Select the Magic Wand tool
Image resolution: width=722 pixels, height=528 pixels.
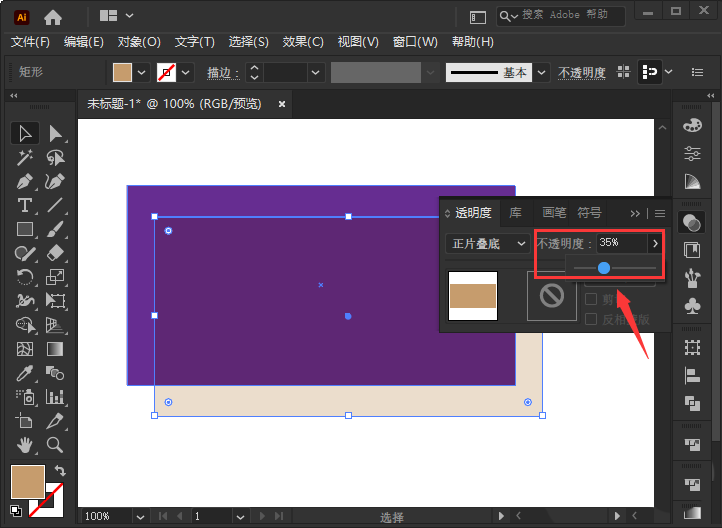coord(25,157)
